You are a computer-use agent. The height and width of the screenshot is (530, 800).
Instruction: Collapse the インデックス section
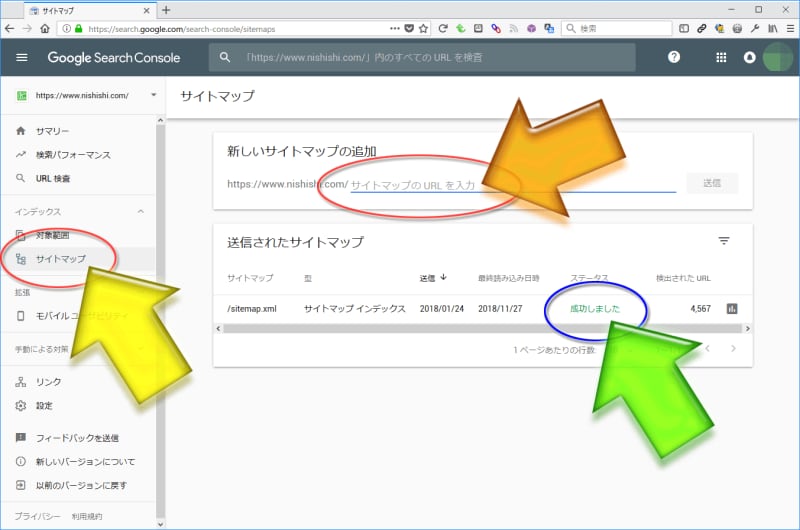(x=141, y=211)
